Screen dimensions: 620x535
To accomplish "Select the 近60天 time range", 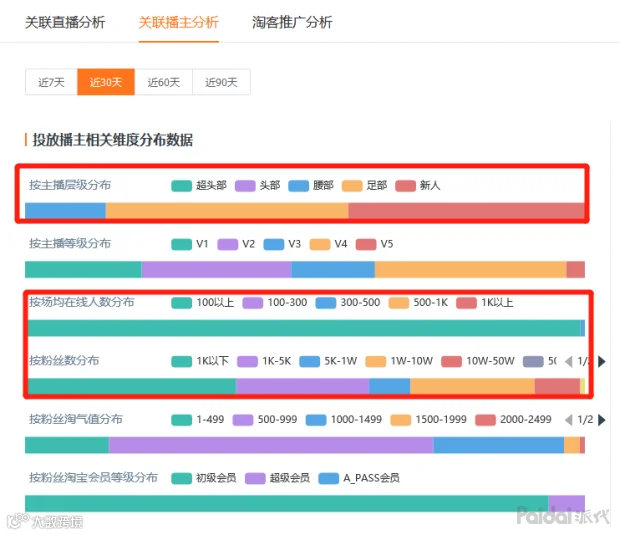I will click(164, 82).
